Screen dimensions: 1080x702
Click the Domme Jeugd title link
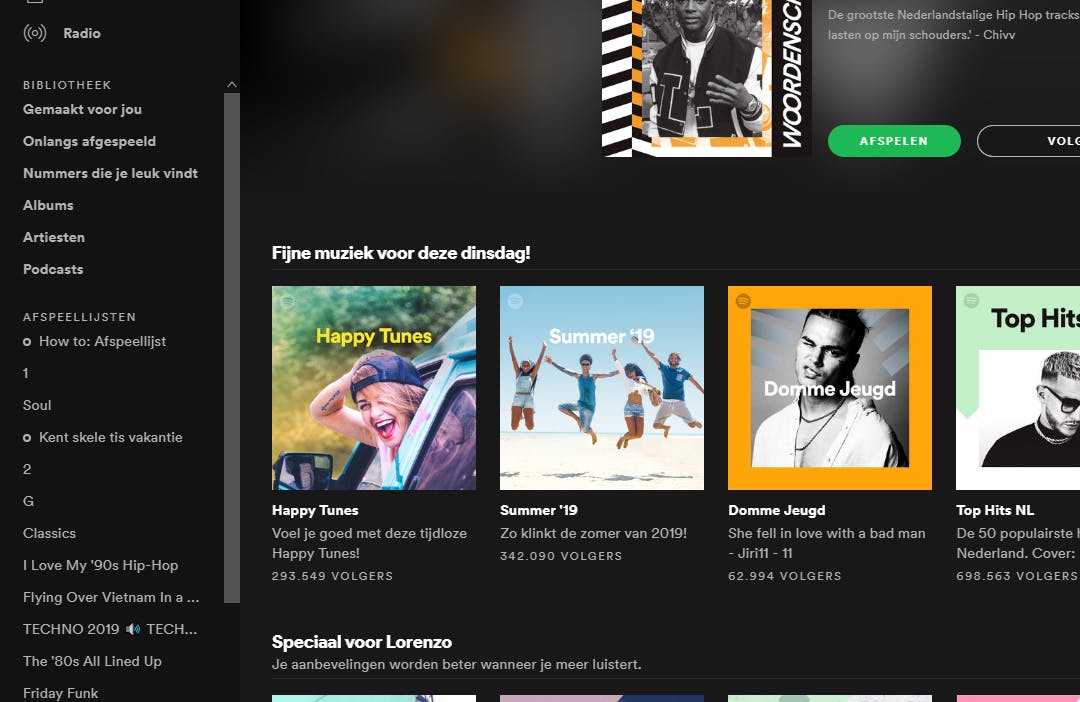(x=777, y=510)
